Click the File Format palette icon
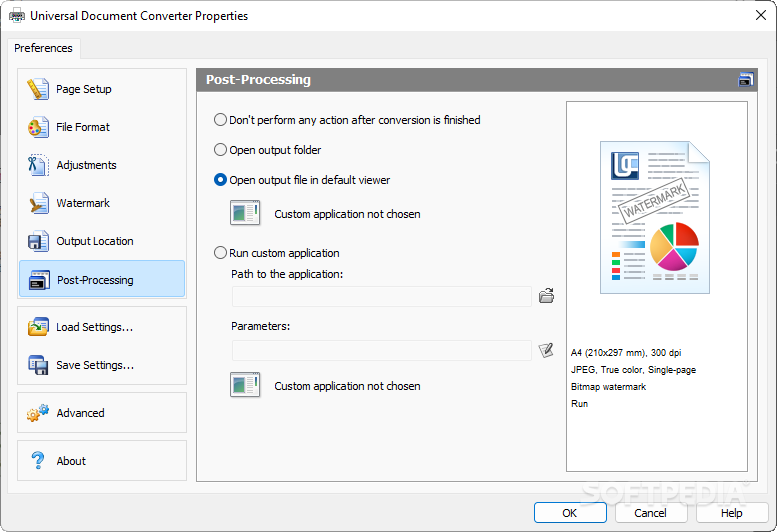This screenshot has width=777, height=532. click(x=38, y=127)
